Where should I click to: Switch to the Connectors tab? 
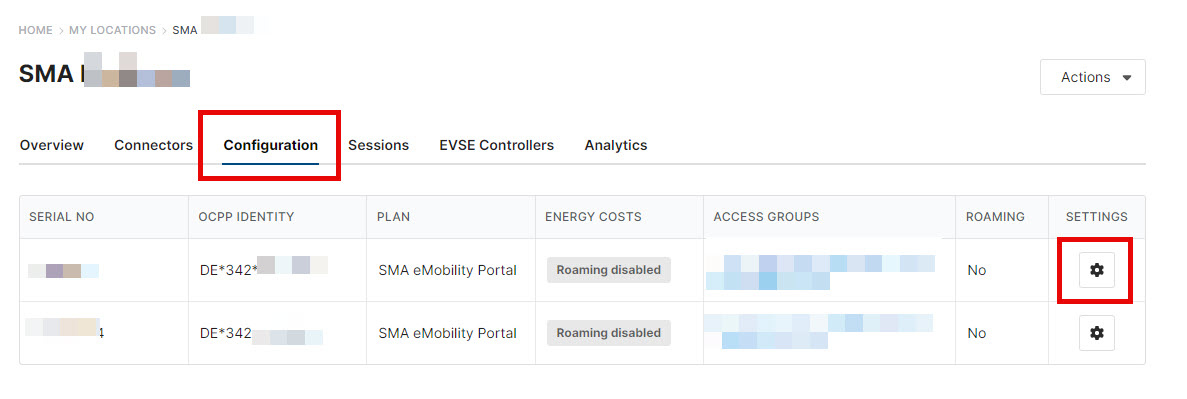[154, 145]
